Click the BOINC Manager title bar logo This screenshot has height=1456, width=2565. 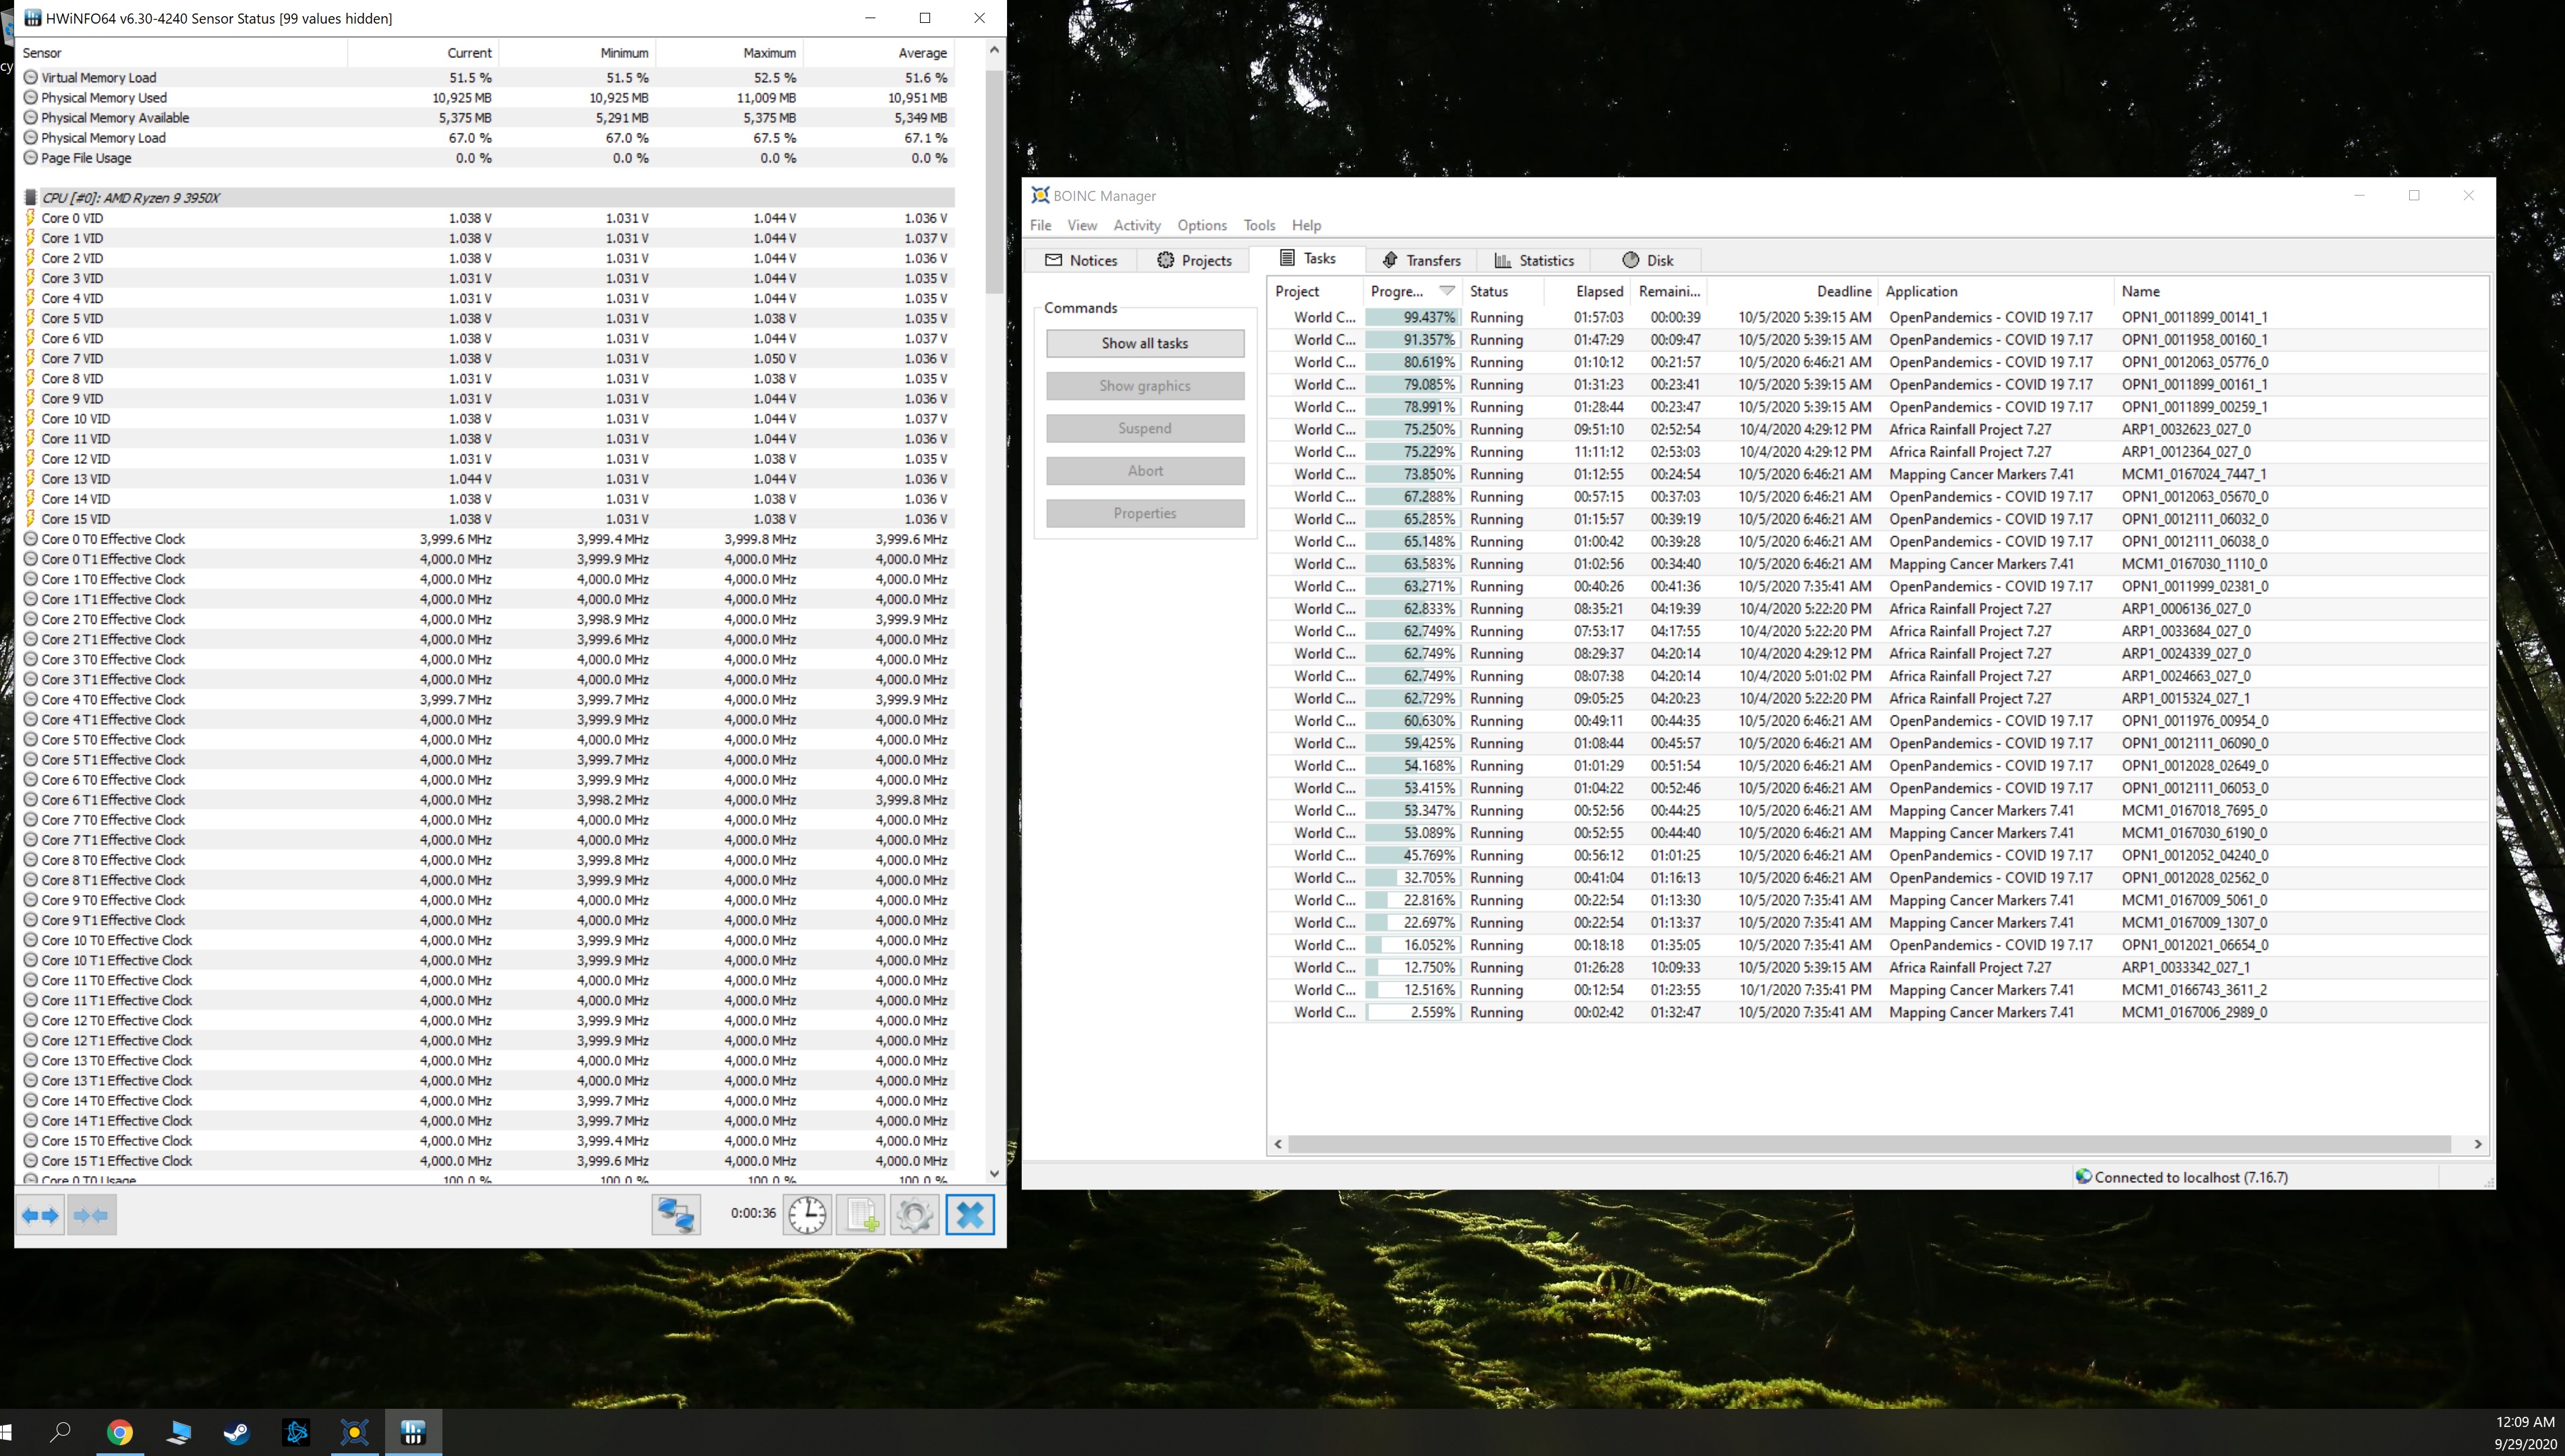click(1040, 195)
